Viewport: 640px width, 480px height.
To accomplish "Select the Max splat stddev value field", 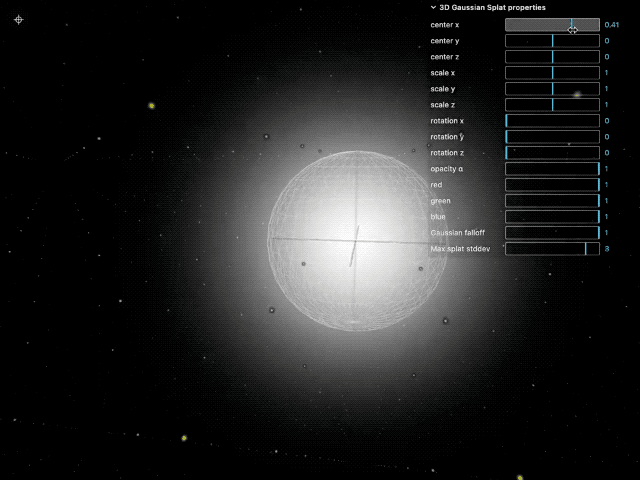I will coord(608,249).
